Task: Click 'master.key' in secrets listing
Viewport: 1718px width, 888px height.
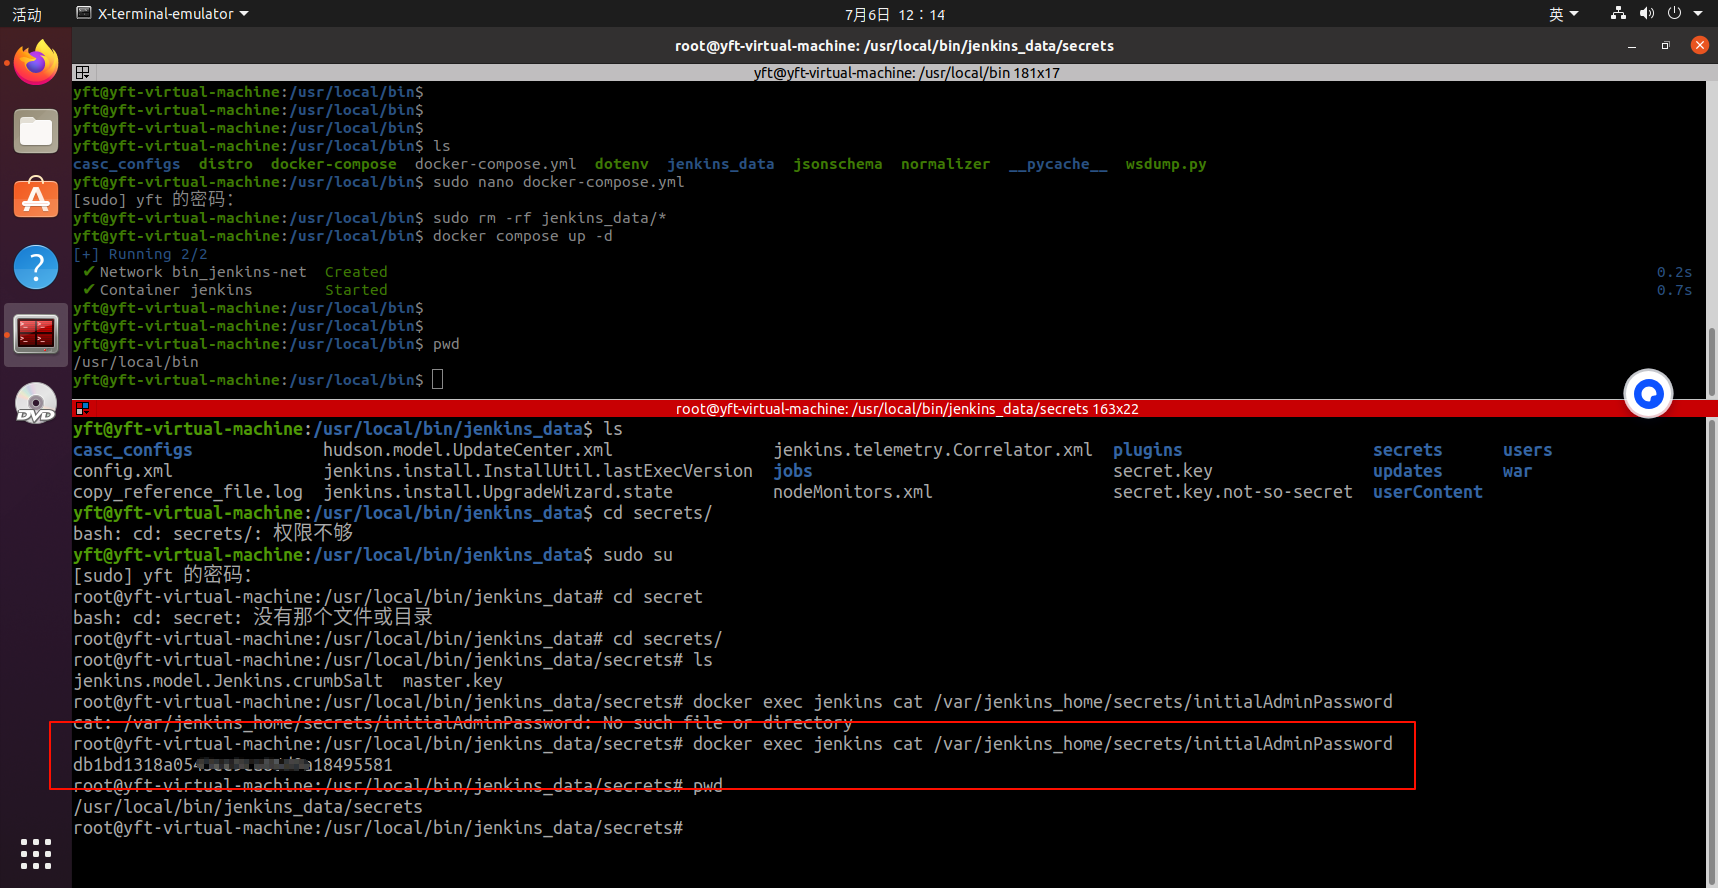Action: 452,681
